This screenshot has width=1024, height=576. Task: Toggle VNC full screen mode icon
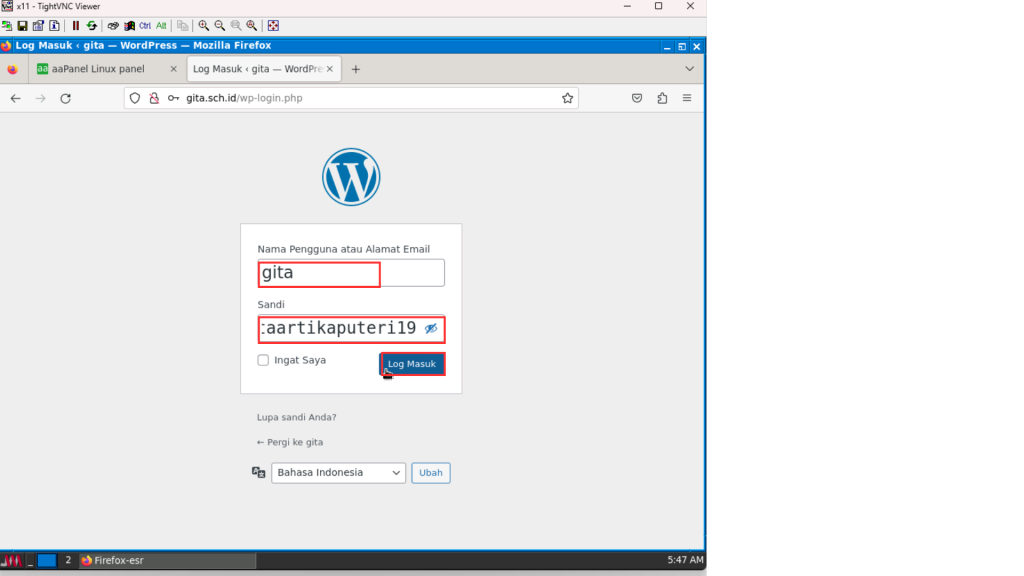(274, 26)
